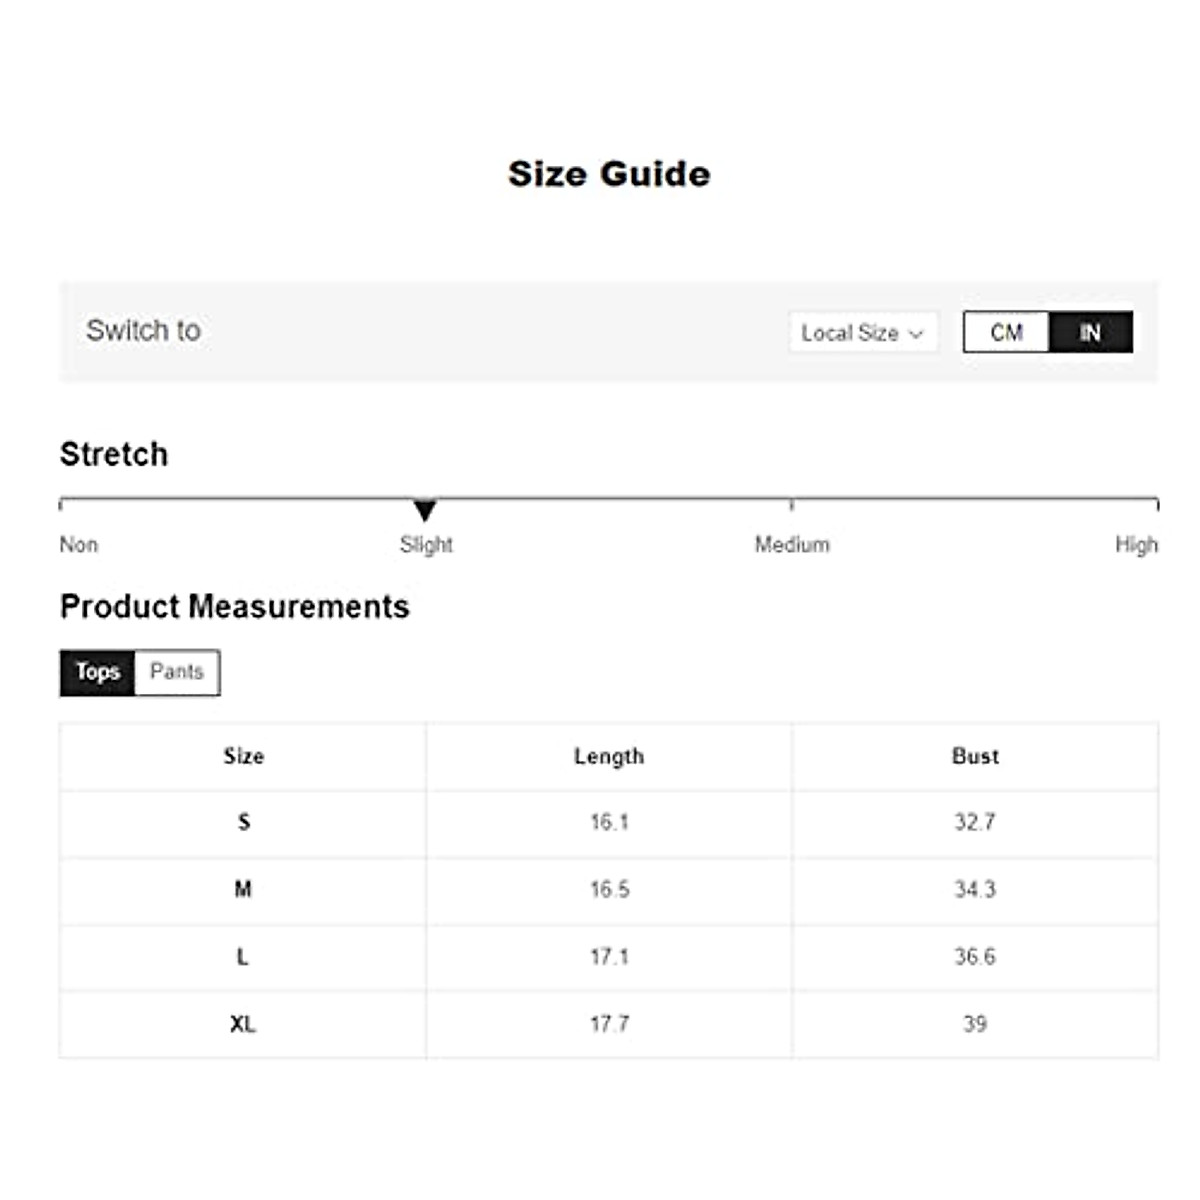Click the Size Guide heading
The width and height of the screenshot is (1200, 1200).
click(x=609, y=174)
